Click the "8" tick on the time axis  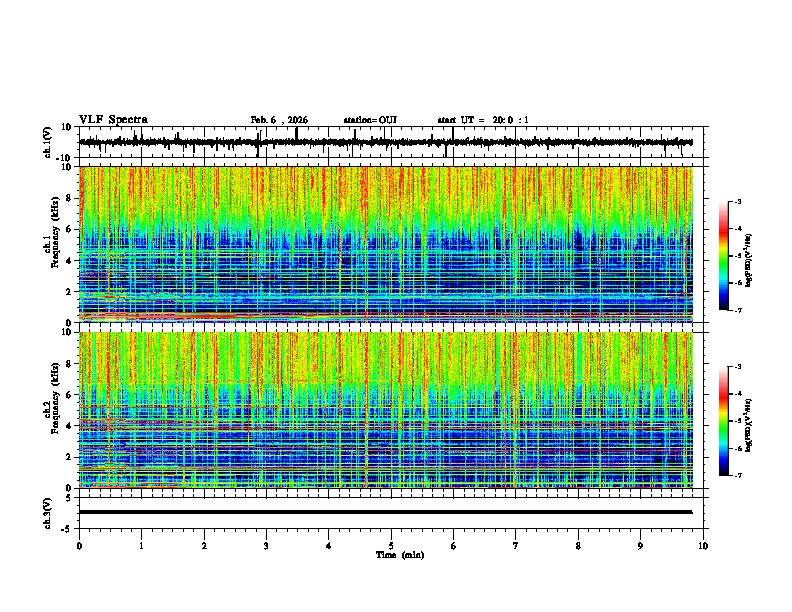[x=578, y=546]
